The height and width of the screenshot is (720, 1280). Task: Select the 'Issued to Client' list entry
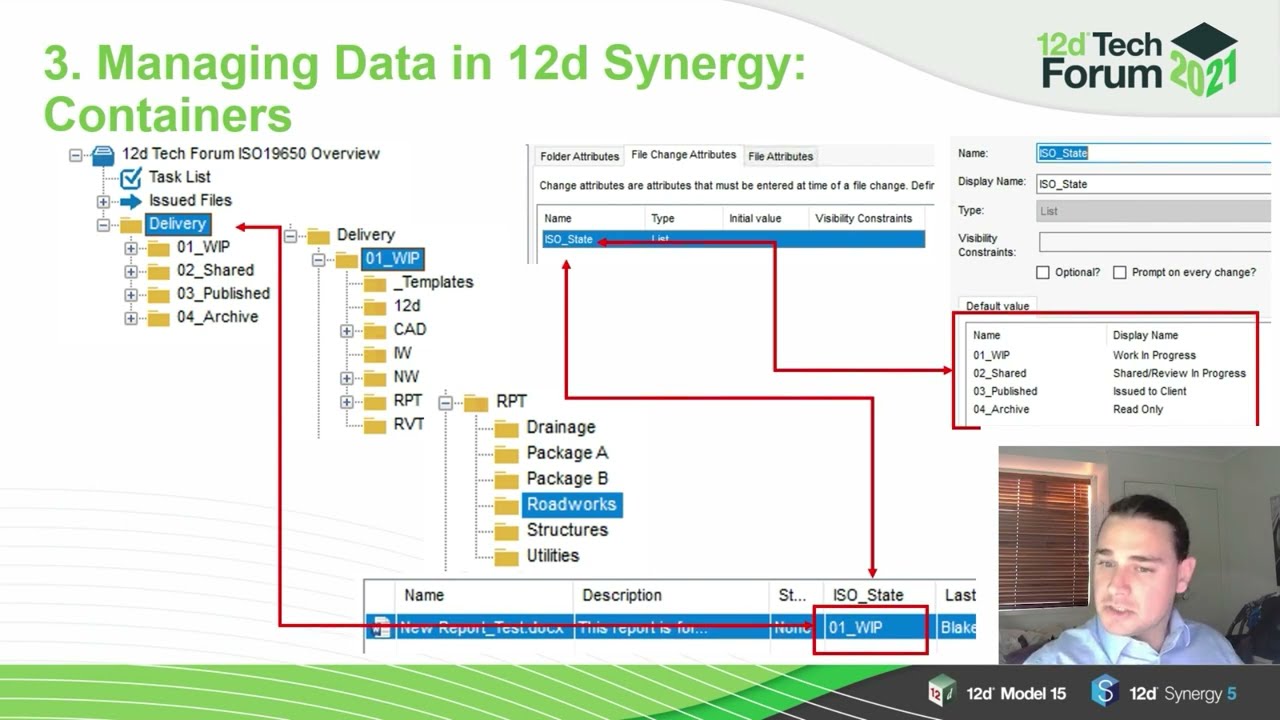pos(1149,391)
